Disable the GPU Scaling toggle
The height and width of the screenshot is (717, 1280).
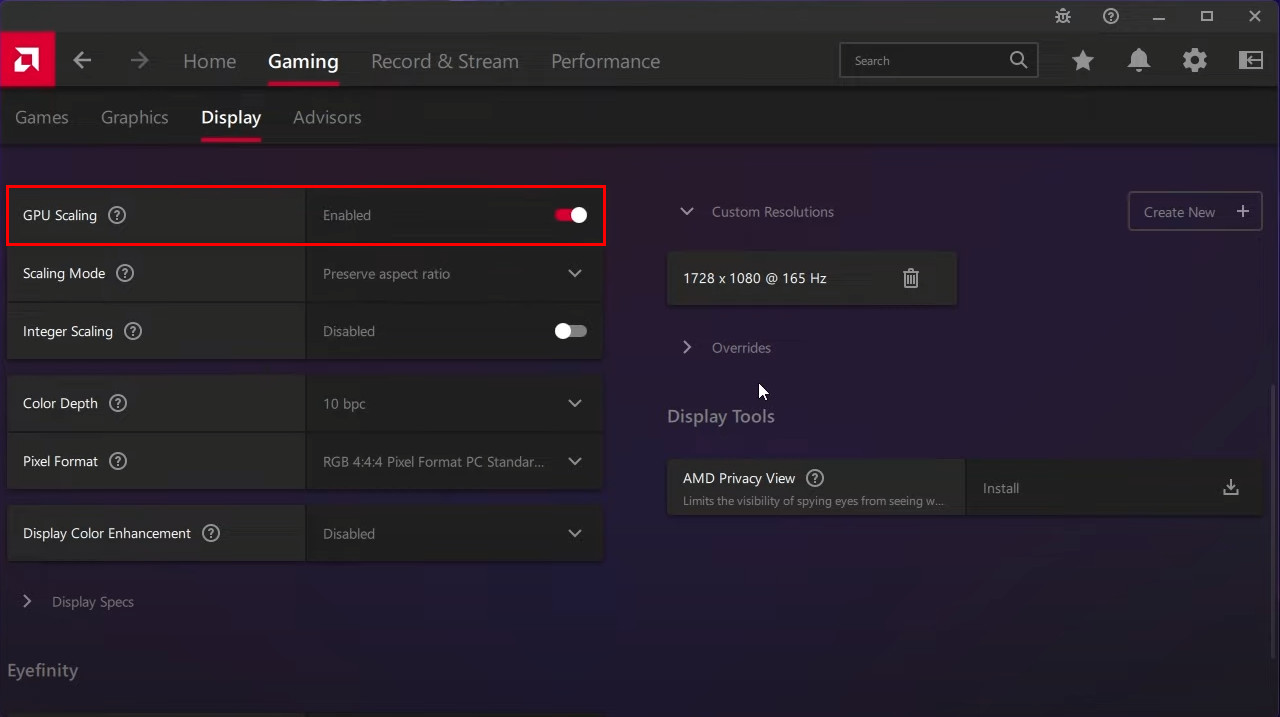pos(571,215)
